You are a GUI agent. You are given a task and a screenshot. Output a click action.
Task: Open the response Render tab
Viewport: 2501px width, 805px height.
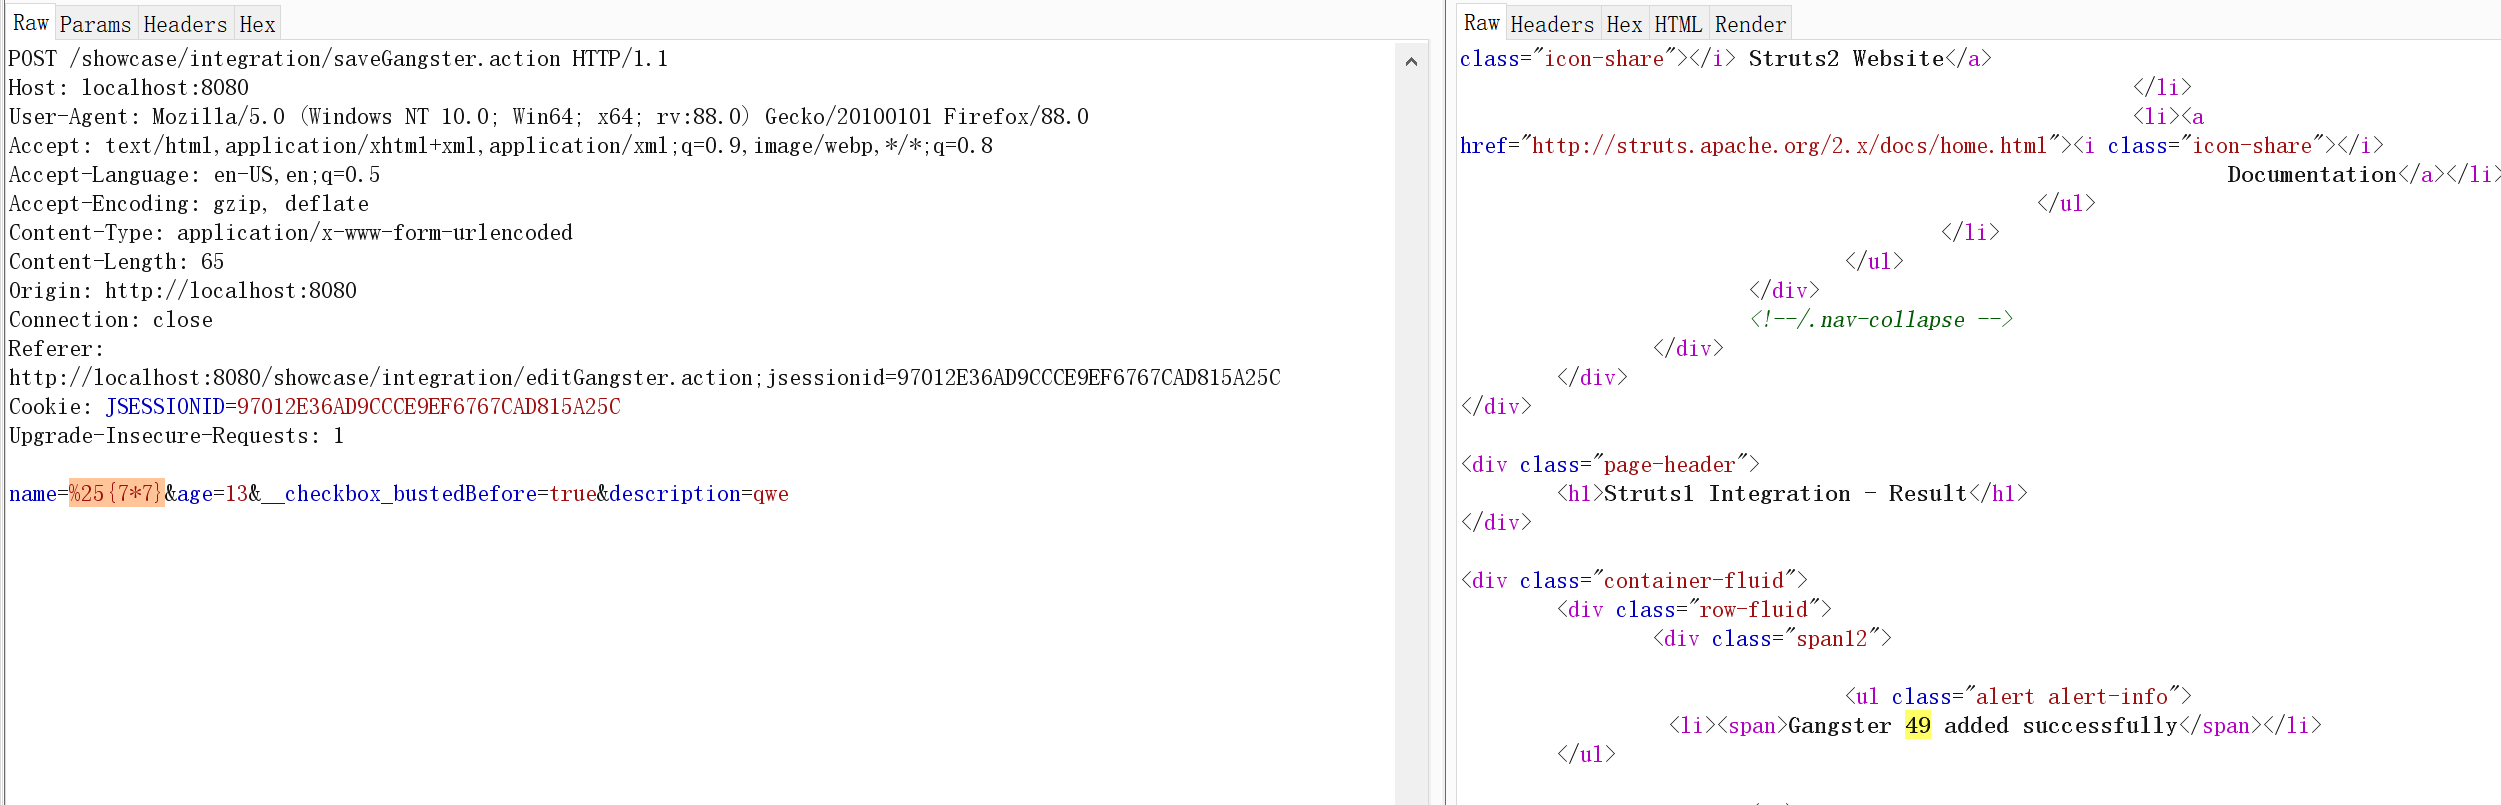[x=1750, y=24]
